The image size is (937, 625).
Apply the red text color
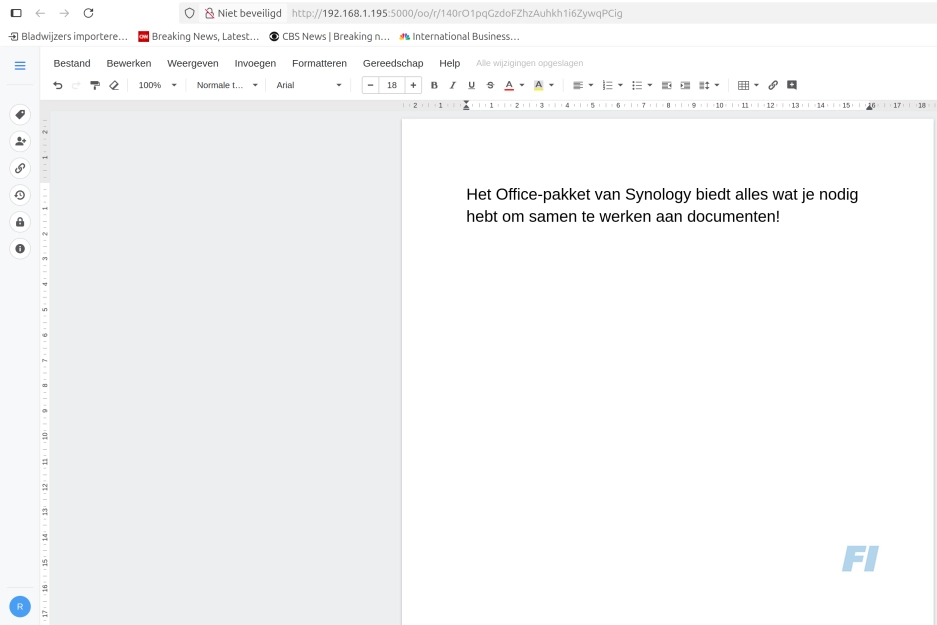pyautogui.click(x=509, y=85)
